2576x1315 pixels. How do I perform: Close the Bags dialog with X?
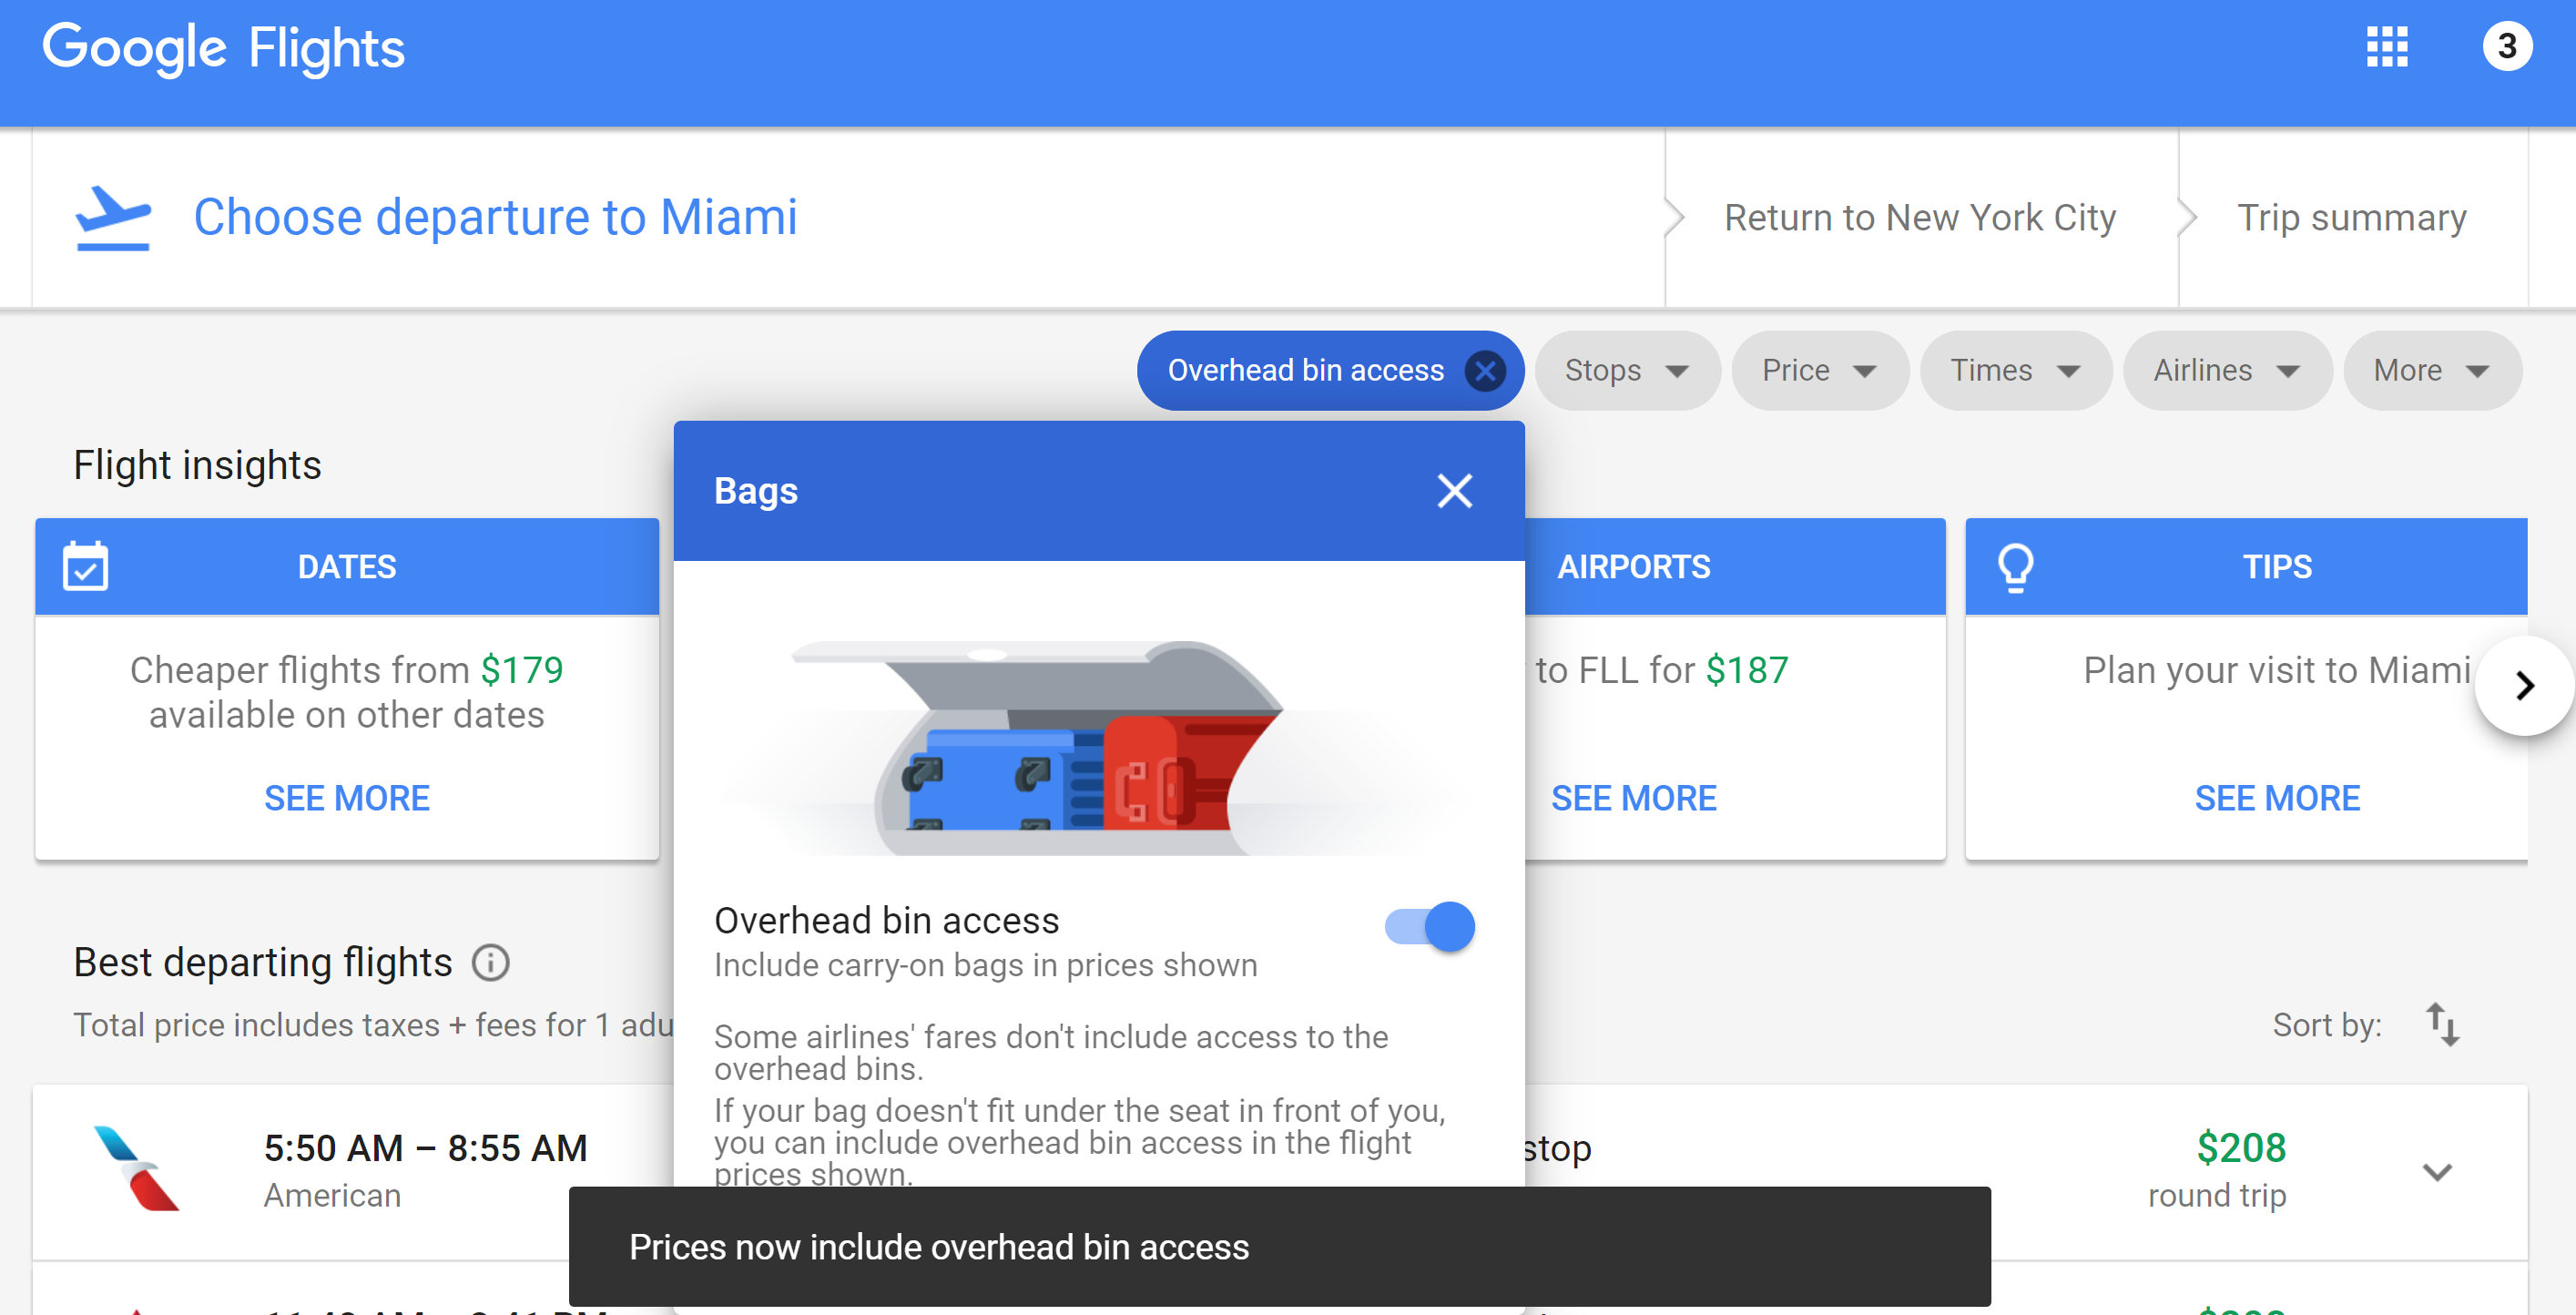pyautogui.click(x=1454, y=491)
